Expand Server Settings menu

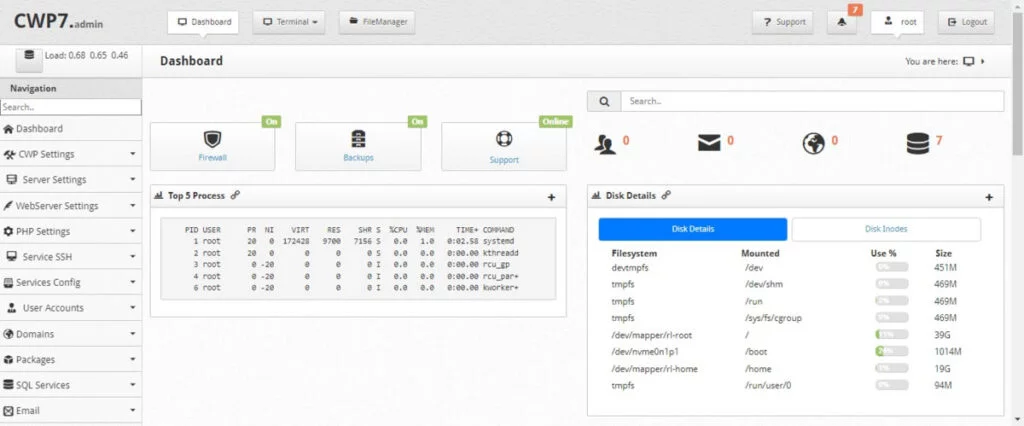pos(71,180)
